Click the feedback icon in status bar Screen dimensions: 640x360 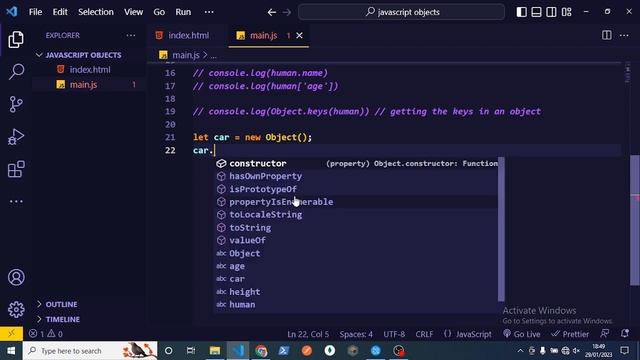point(605,333)
